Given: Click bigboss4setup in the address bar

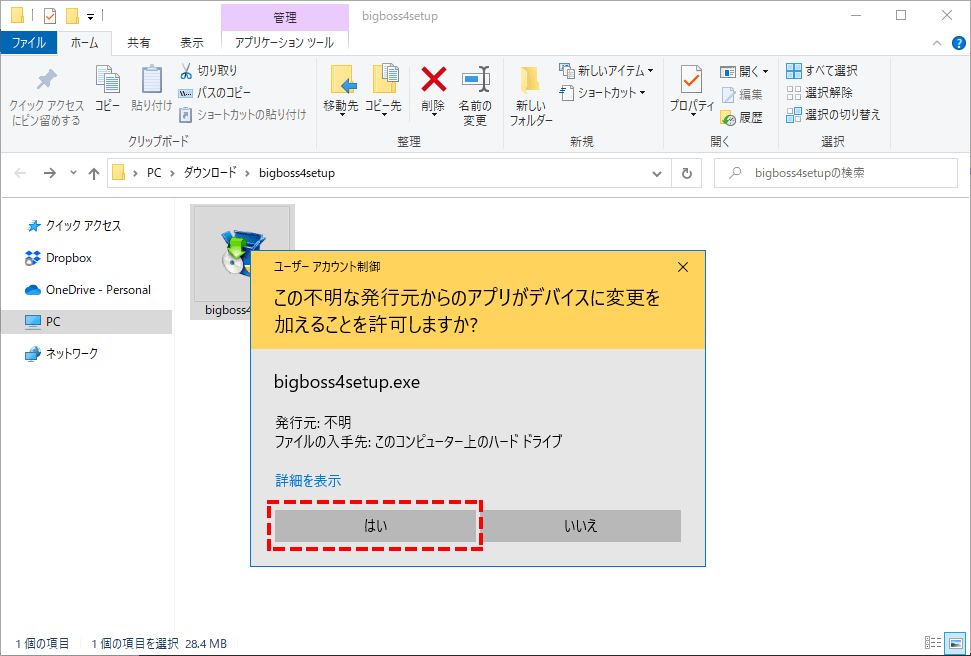Looking at the screenshot, I should [x=297, y=173].
